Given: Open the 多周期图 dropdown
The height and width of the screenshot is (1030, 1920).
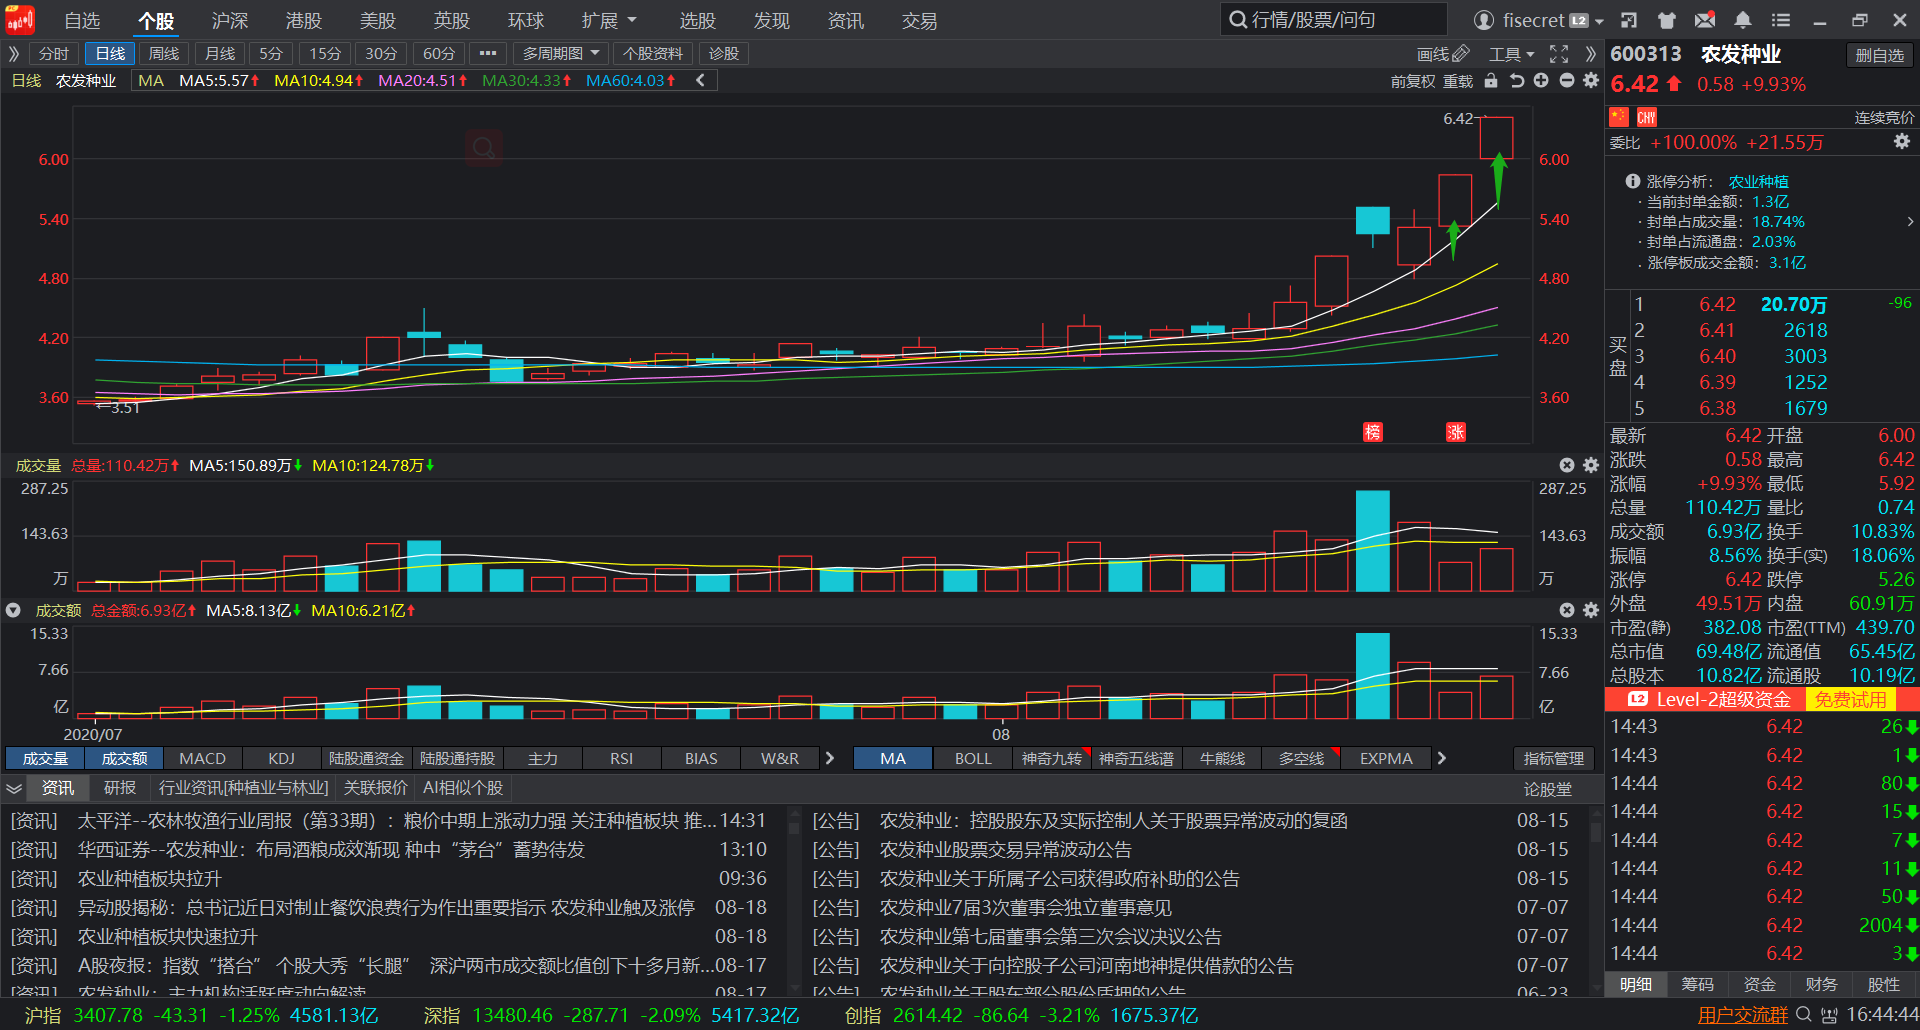Looking at the screenshot, I should tap(561, 54).
